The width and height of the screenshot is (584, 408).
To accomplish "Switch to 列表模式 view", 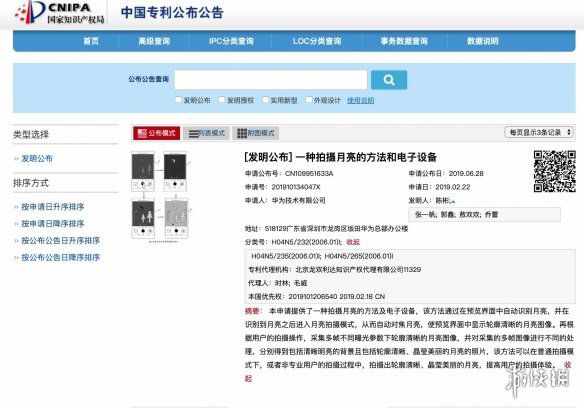I will [x=206, y=133].
